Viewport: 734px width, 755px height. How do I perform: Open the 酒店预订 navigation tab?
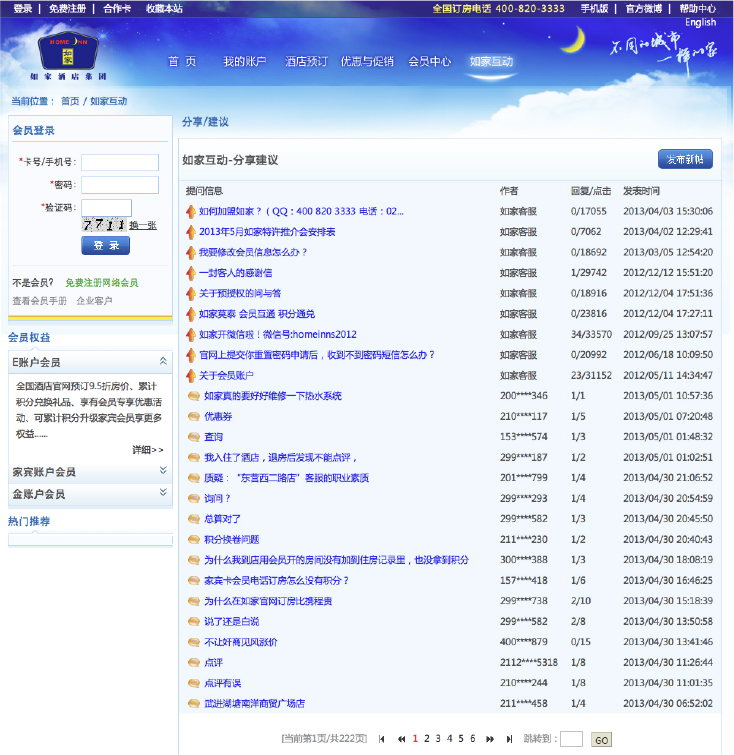[x=306, y=62]
